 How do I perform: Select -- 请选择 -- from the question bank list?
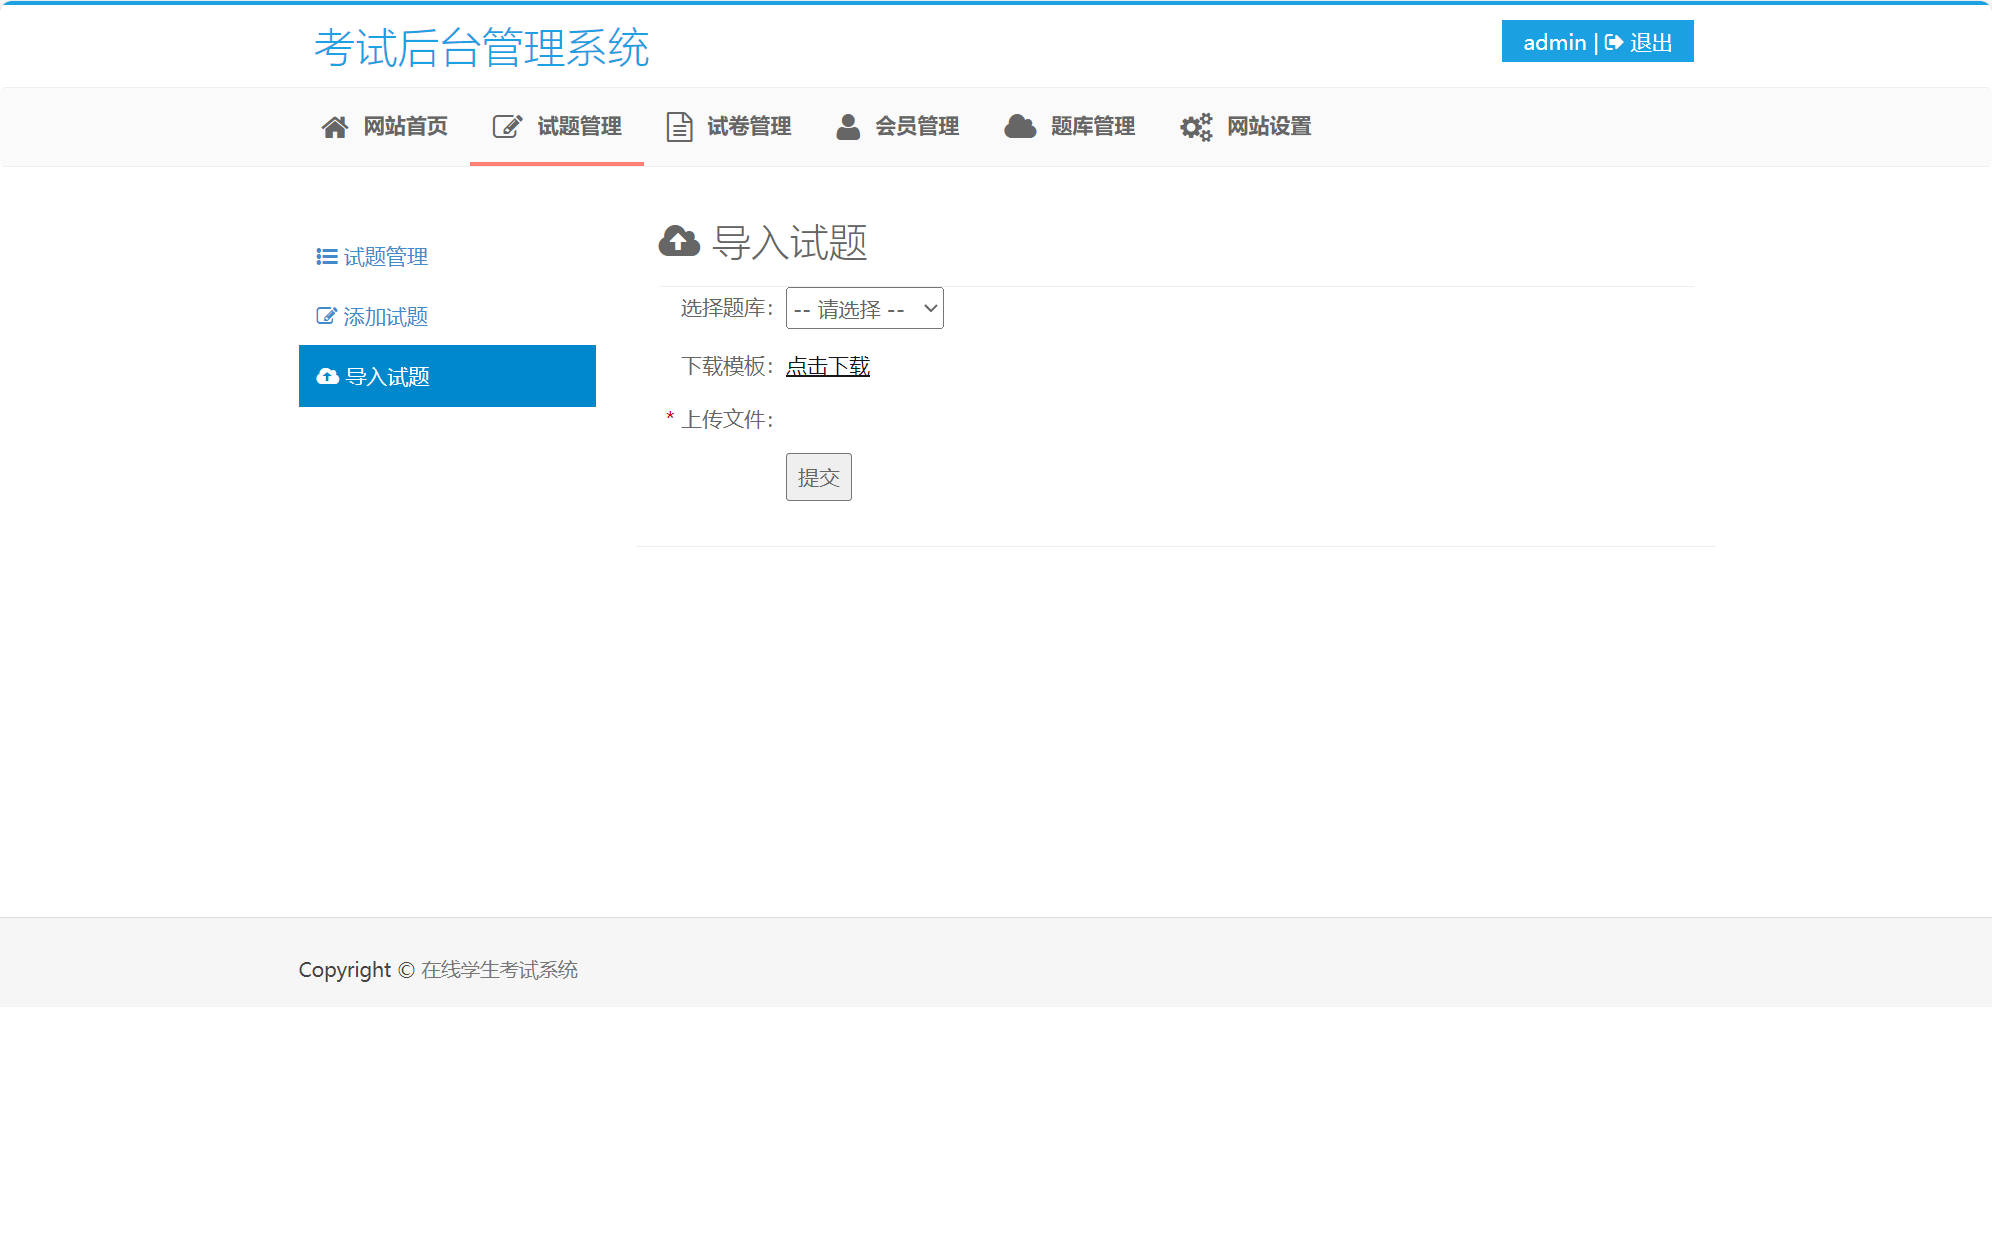(863, 308)
